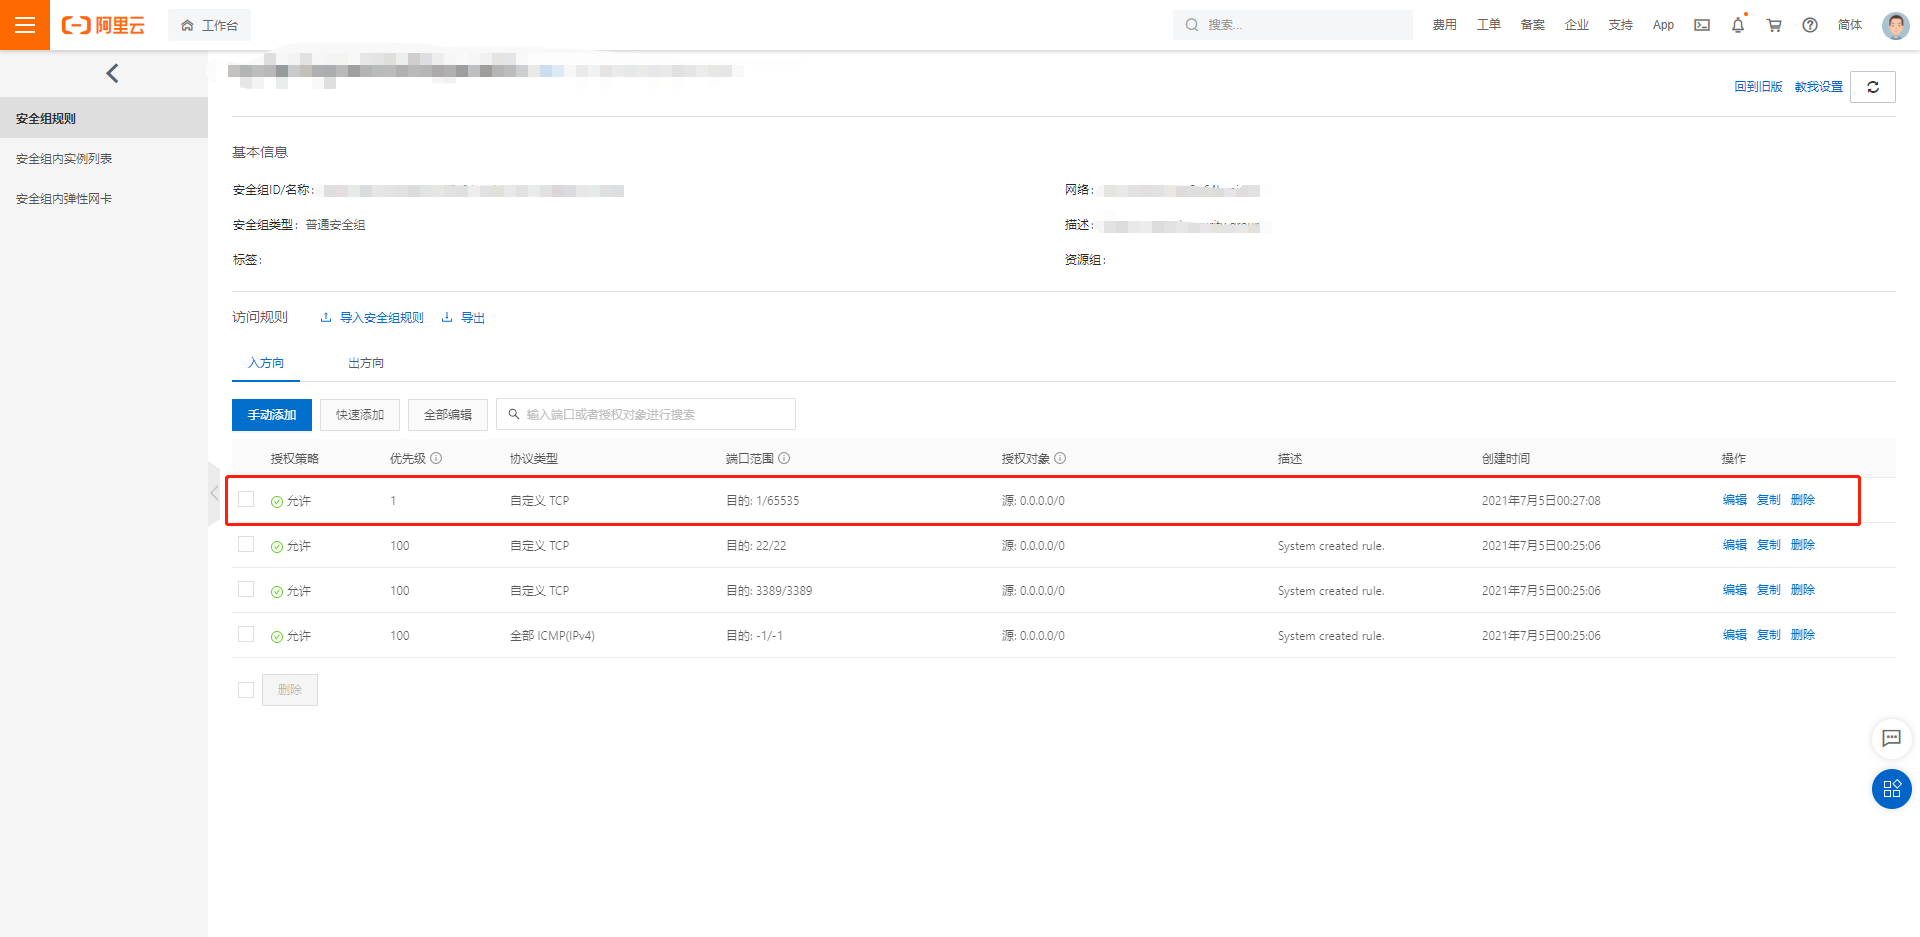Open the chat feedback floating icon
Screen dimensions: 1920x937
click(x=1891, y=739)
